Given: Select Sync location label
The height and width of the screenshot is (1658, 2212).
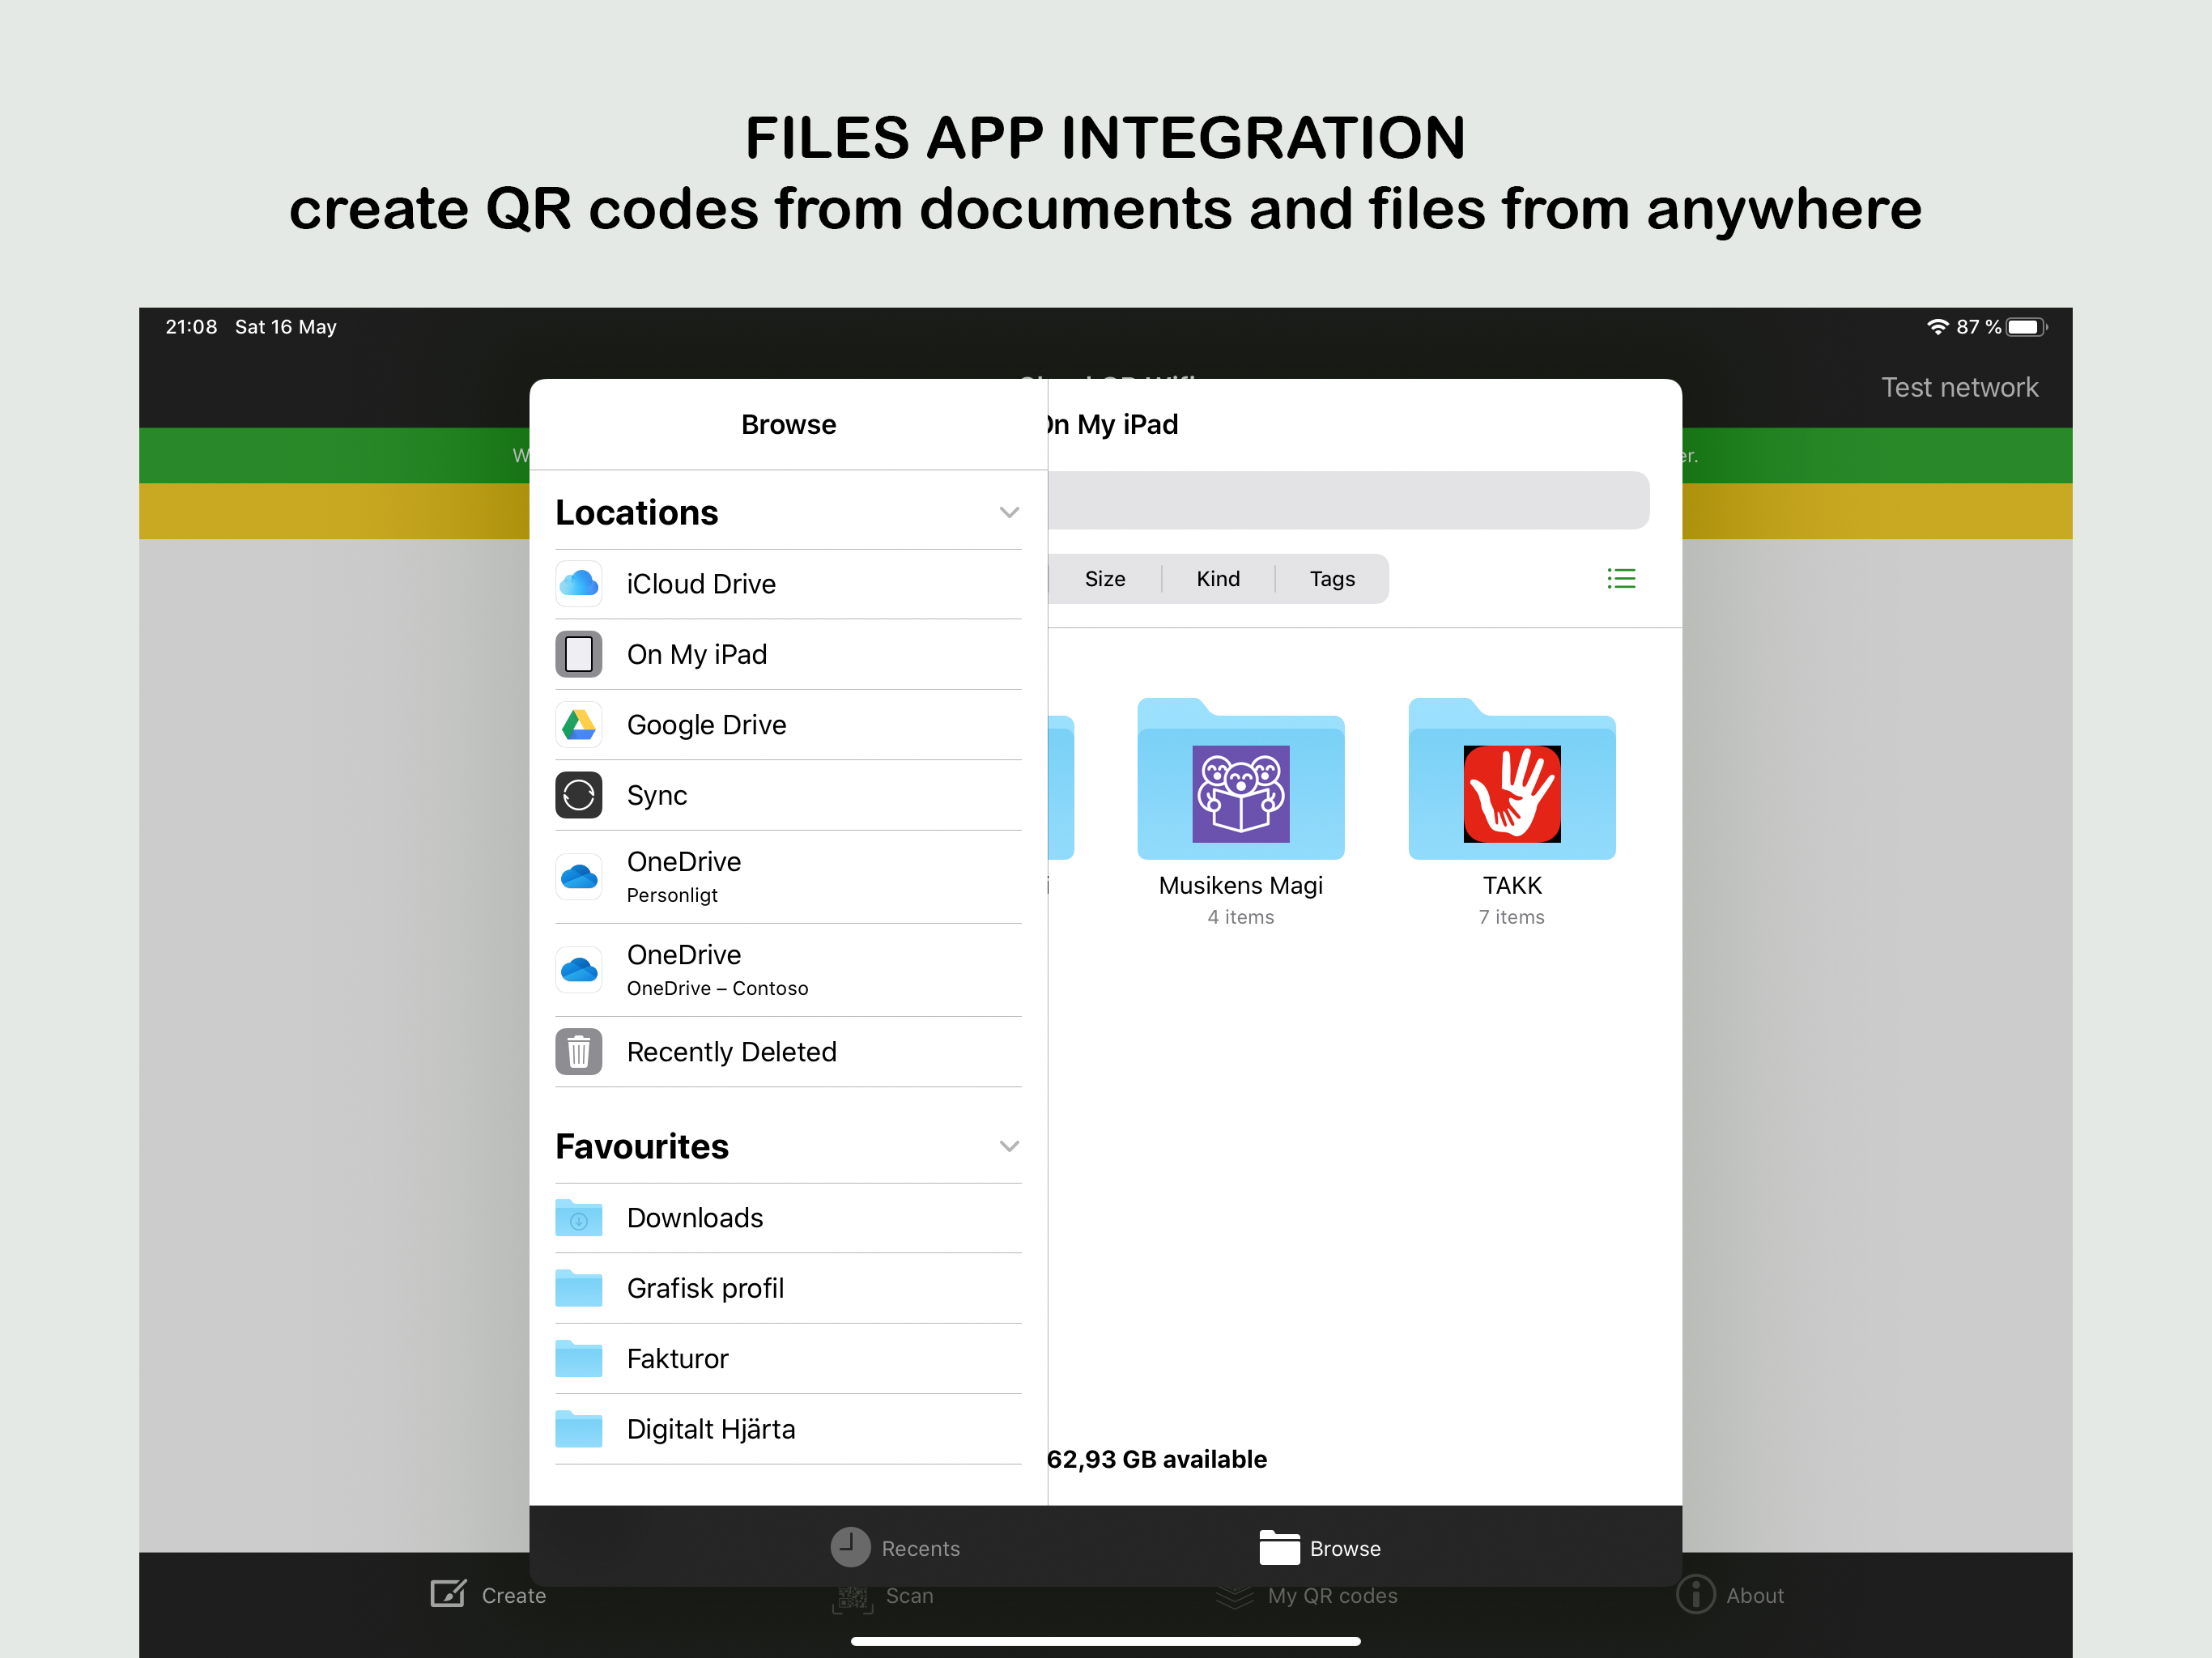Looking at the screenshot, I should (657, 795).
